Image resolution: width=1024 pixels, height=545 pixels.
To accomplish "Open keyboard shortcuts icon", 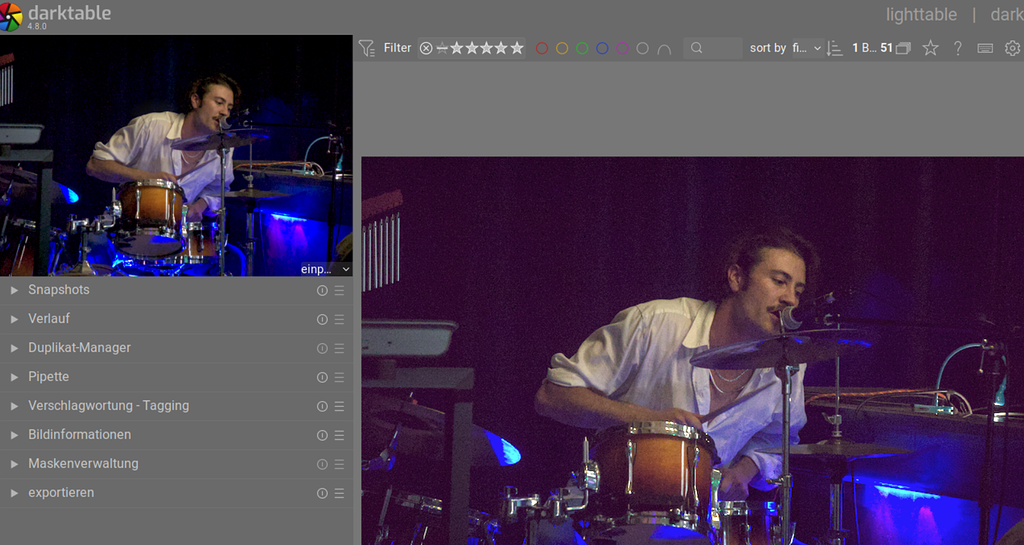I will 985,48.
